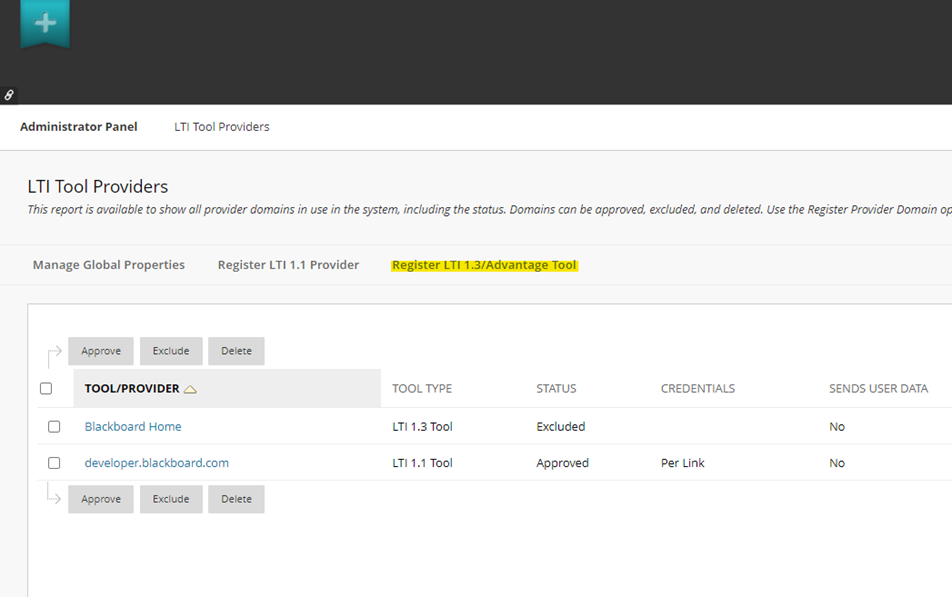Click the top Delete button
This screenshot has height=597, width=952.
pos(236,351)
